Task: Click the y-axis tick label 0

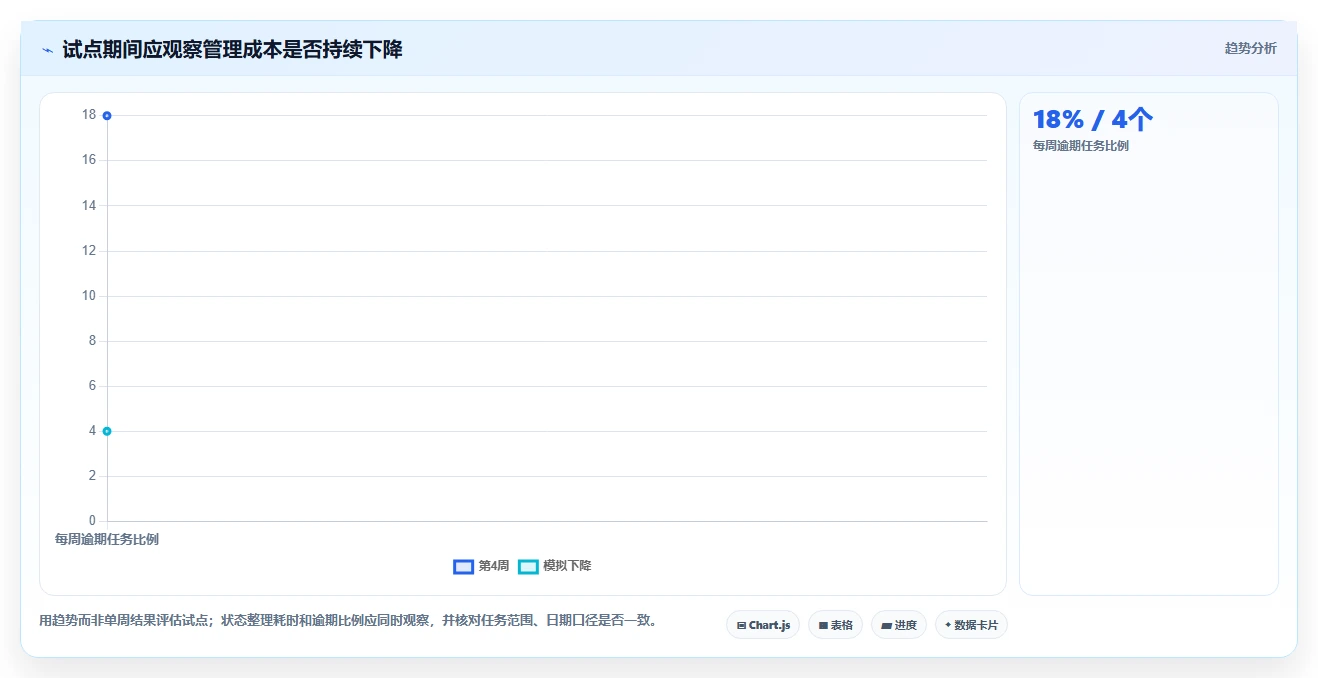Action: pyautogui.click(x=92, y=520)
